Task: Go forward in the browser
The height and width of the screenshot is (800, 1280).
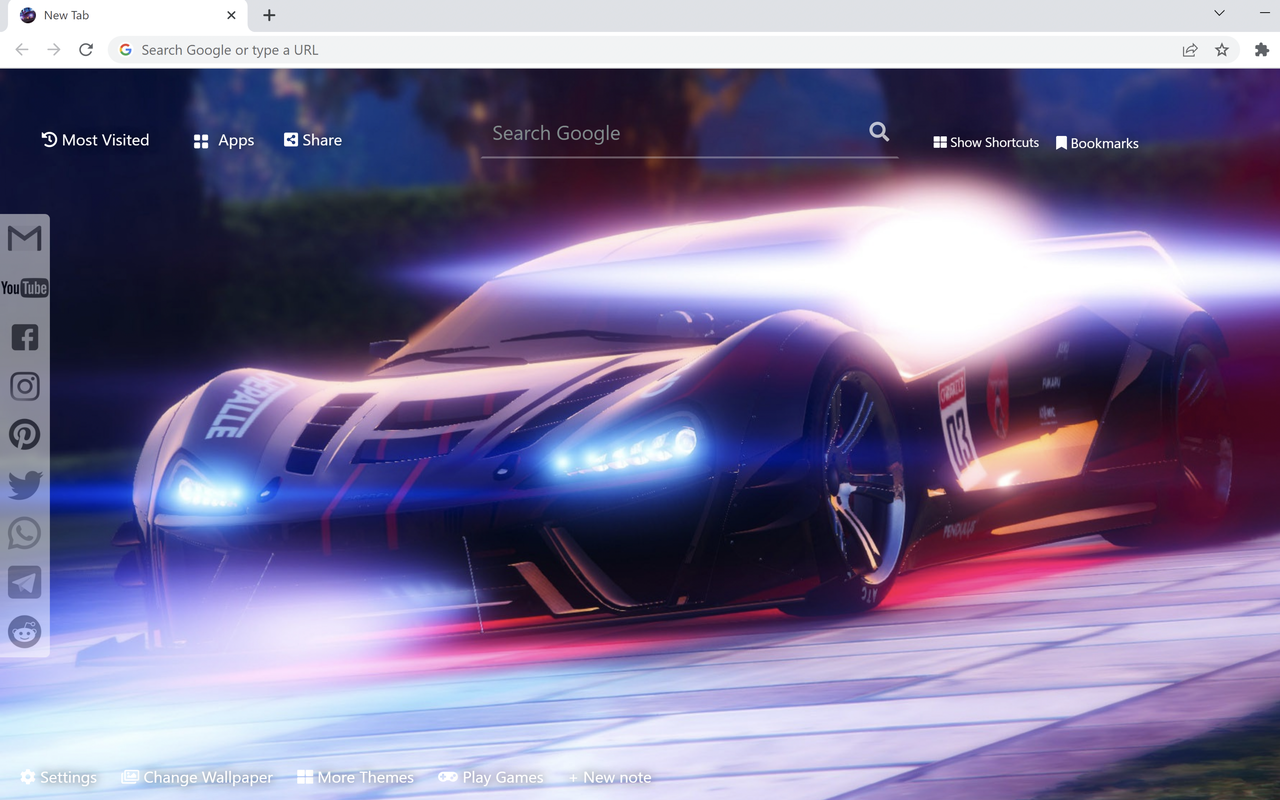Action: click(54, 50)
